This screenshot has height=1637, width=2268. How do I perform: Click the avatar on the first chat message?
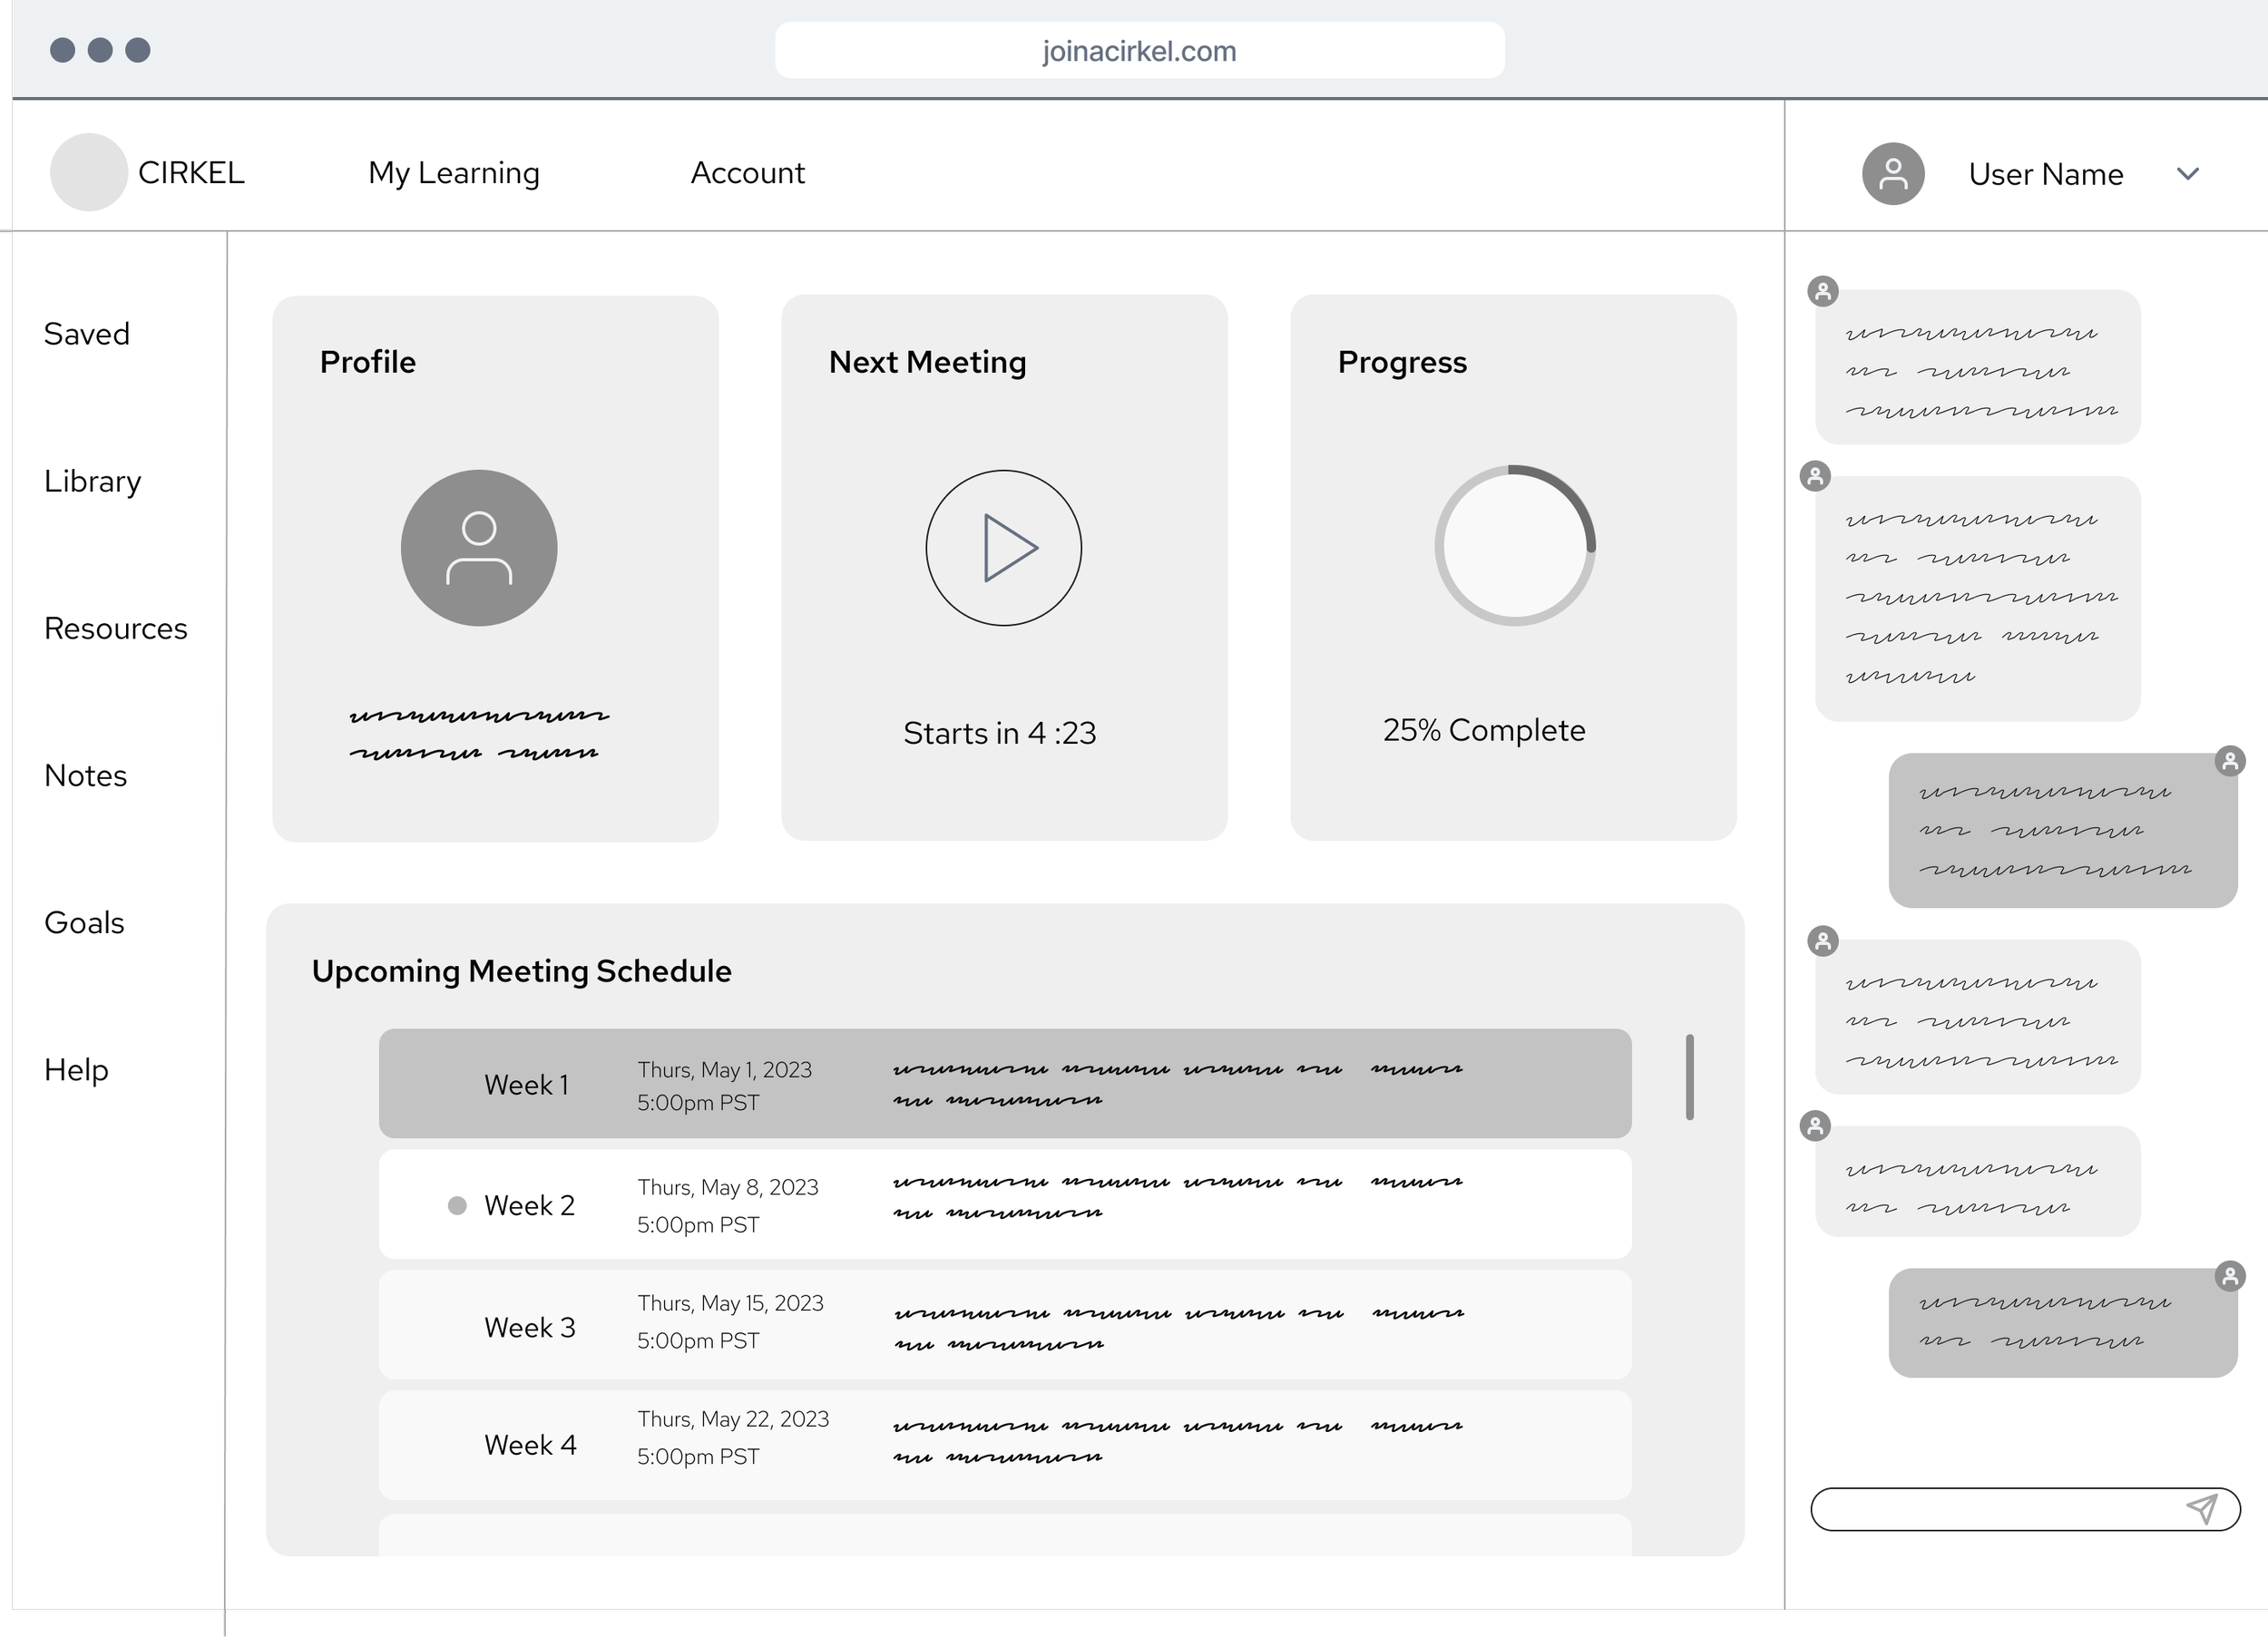tap(1823, 291)
